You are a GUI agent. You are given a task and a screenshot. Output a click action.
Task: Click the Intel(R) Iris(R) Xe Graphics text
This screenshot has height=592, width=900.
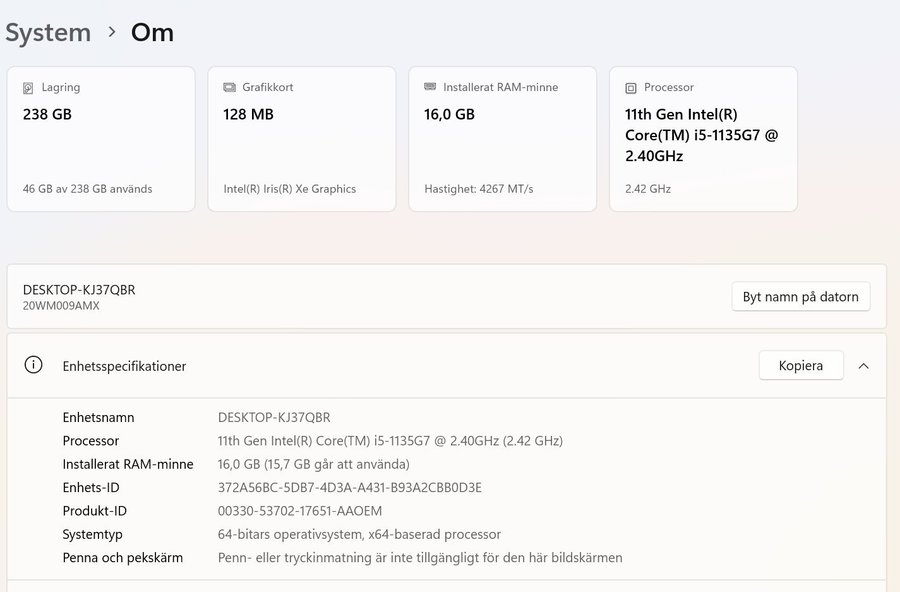[289, 189]
